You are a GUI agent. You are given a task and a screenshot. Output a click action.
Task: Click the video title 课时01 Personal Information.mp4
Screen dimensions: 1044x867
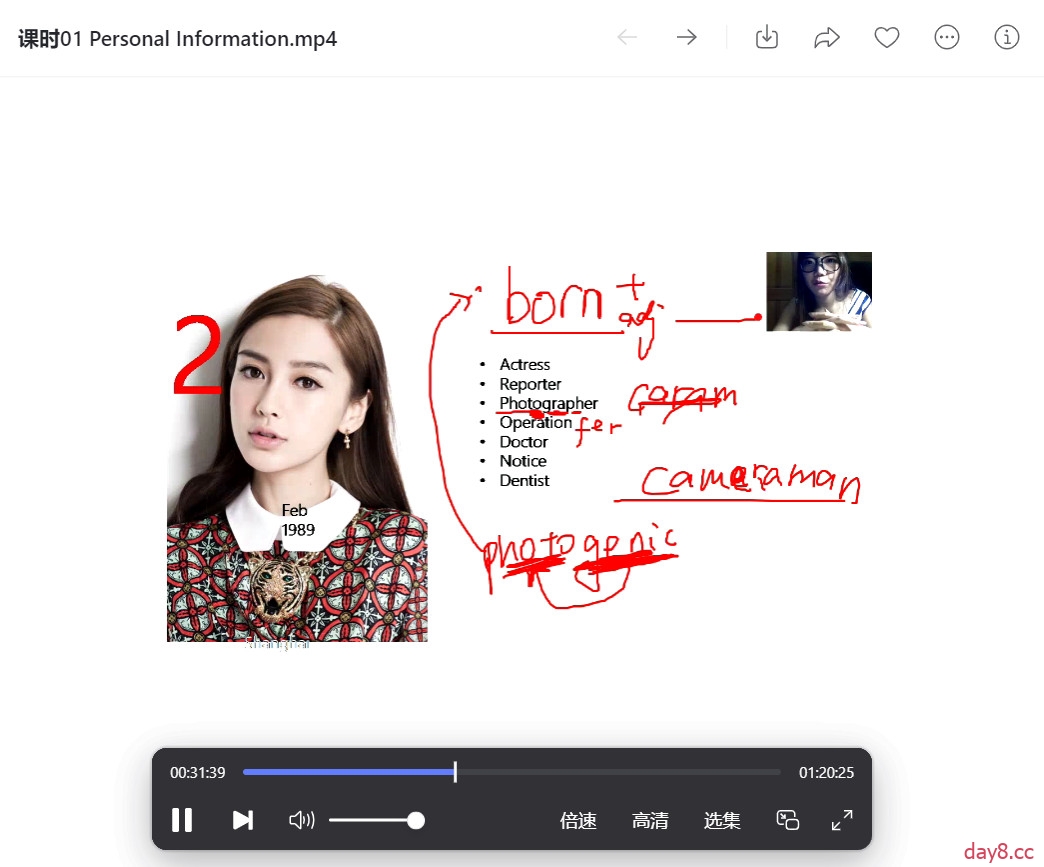[x=178, y=39]
